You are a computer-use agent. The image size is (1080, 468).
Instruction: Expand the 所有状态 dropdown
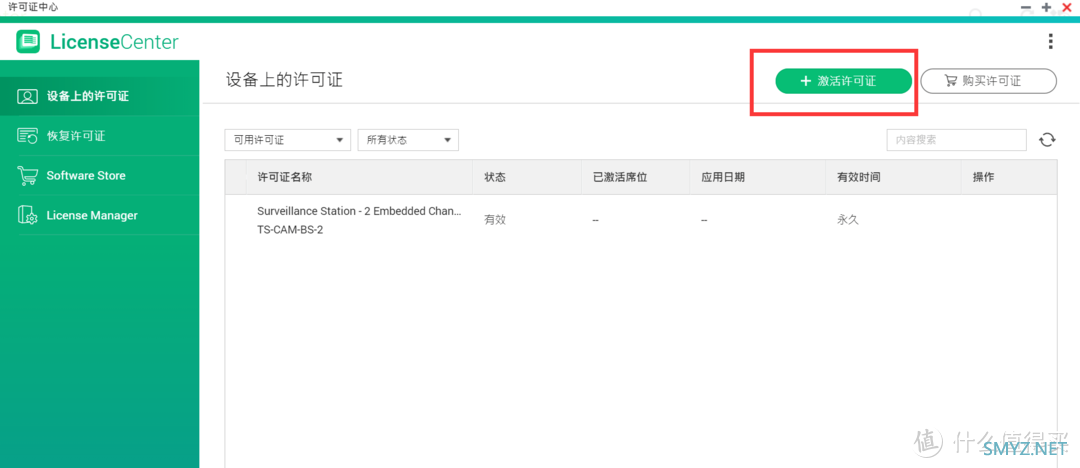(408, 140)
